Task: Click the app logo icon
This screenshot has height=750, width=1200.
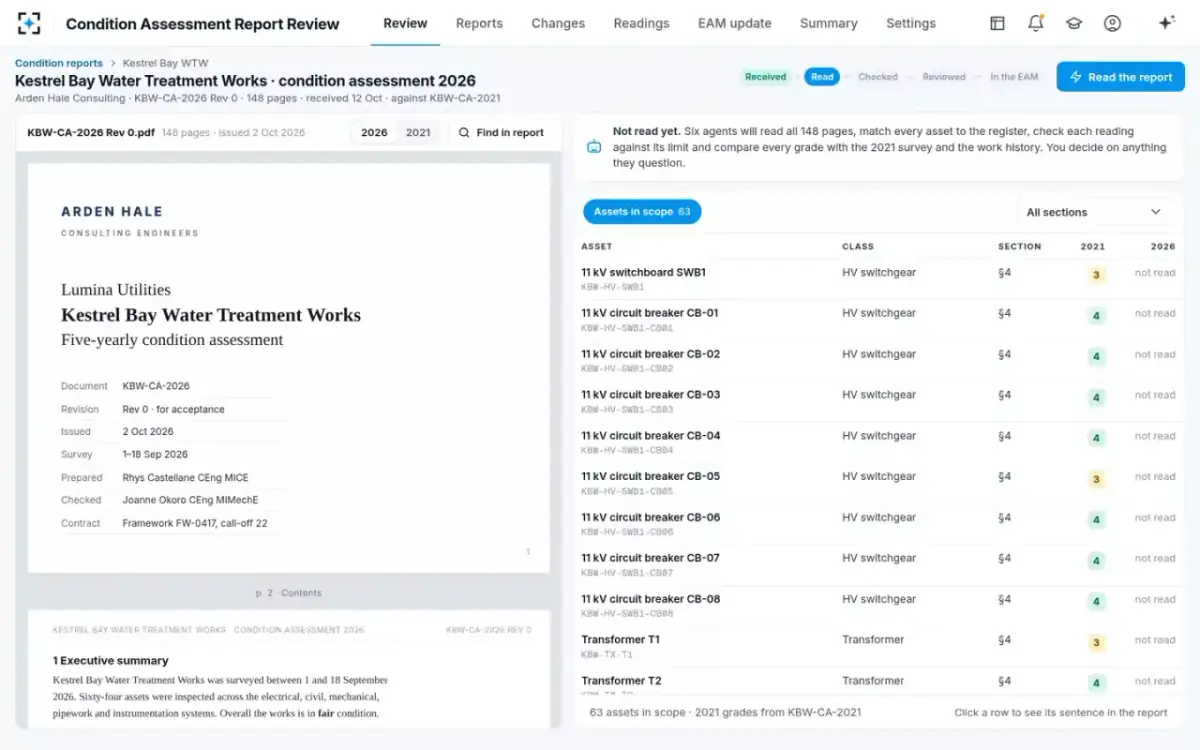Action: click(x=29, y=23)
